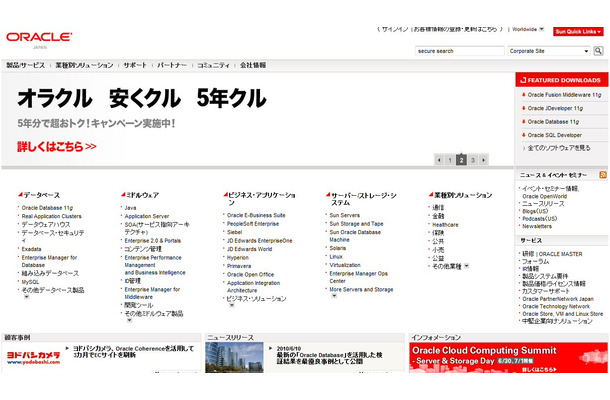Viewport: 610px width, 400px height.
Task: Open Real Application Clusters link
Action: tap(51, 216)
